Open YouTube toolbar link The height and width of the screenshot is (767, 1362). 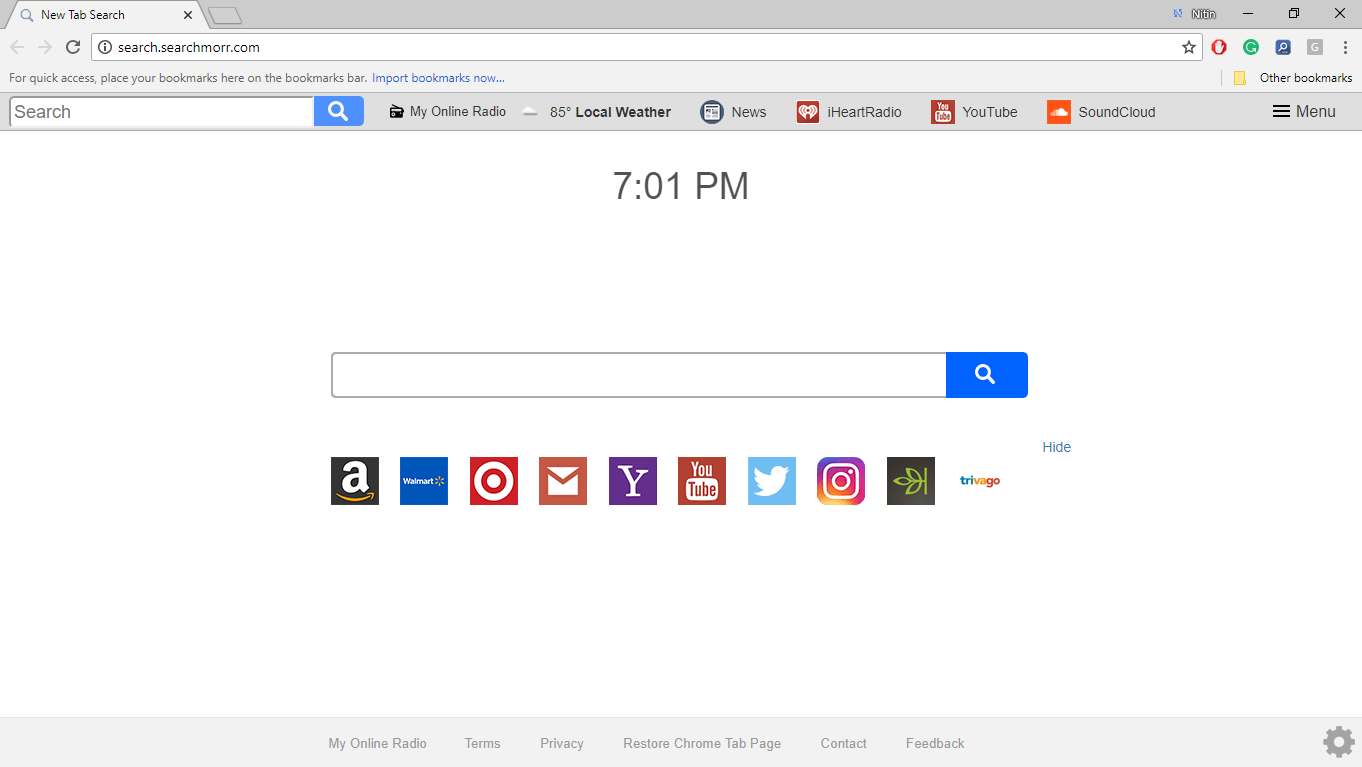coord(974,112)
